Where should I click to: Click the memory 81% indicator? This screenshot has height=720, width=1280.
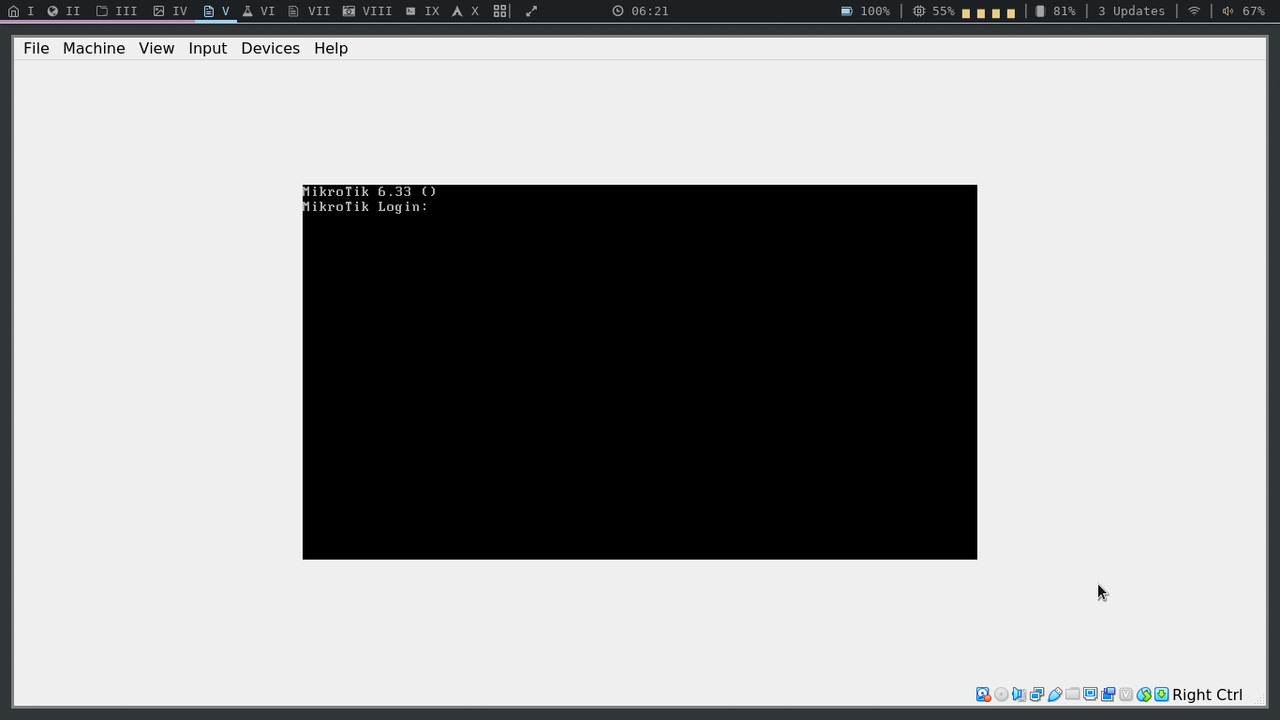1055,11
